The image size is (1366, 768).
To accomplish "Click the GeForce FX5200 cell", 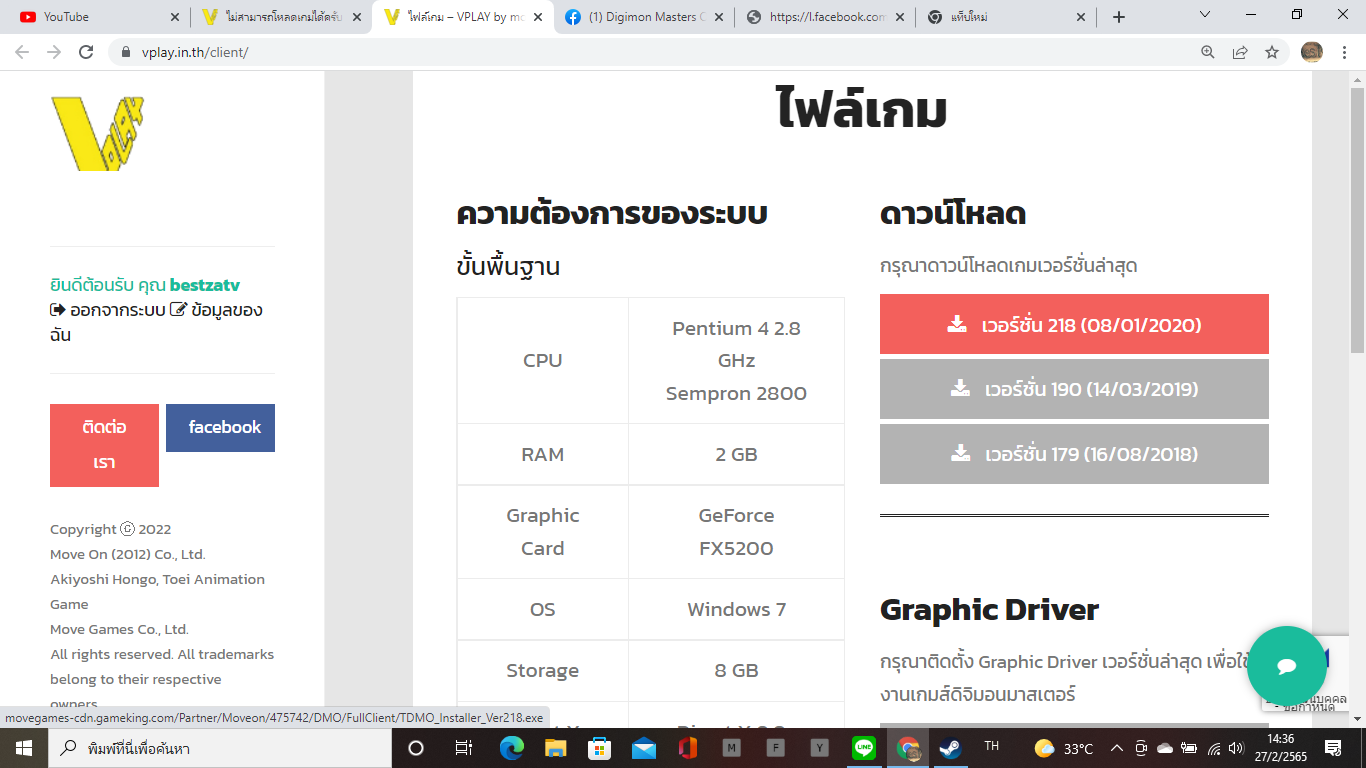I will 736,531.
